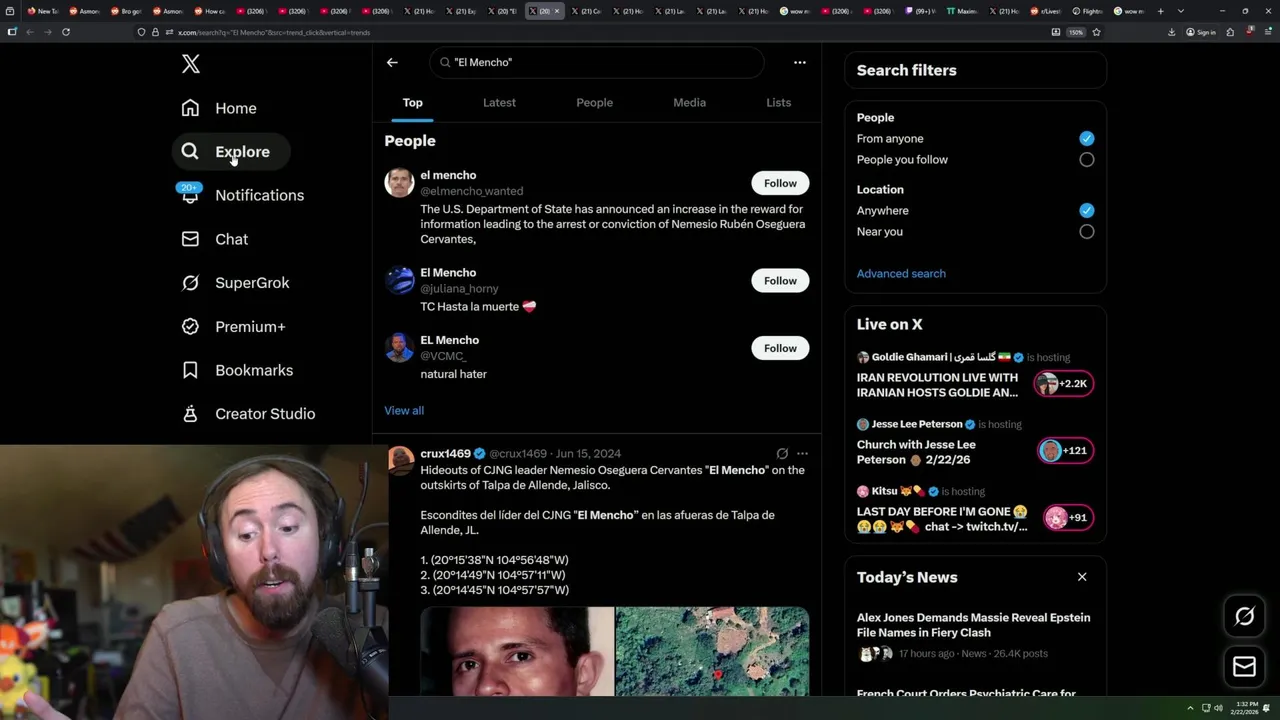Select the From anyone radio option

(x=1086, y=139)
